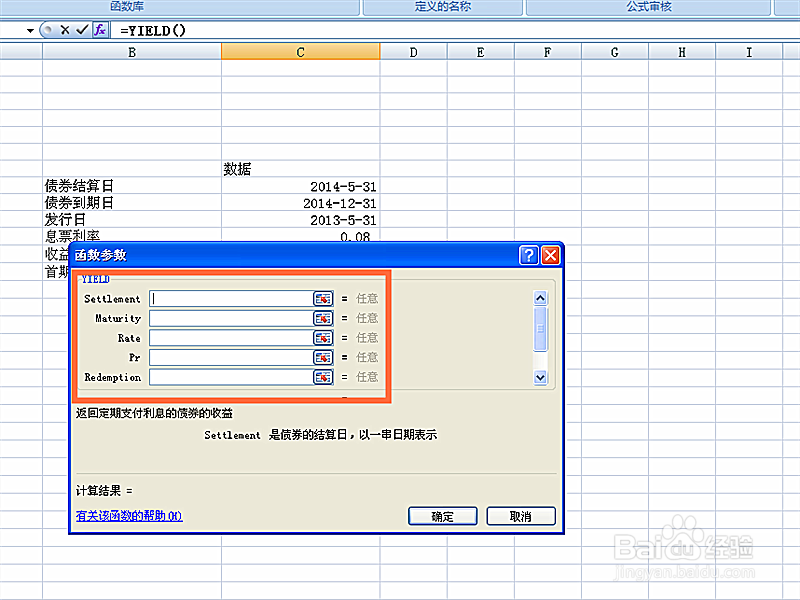Focus the Redemption input field
This screenshot has width=800, height=600.
click(x=231, y=377)
